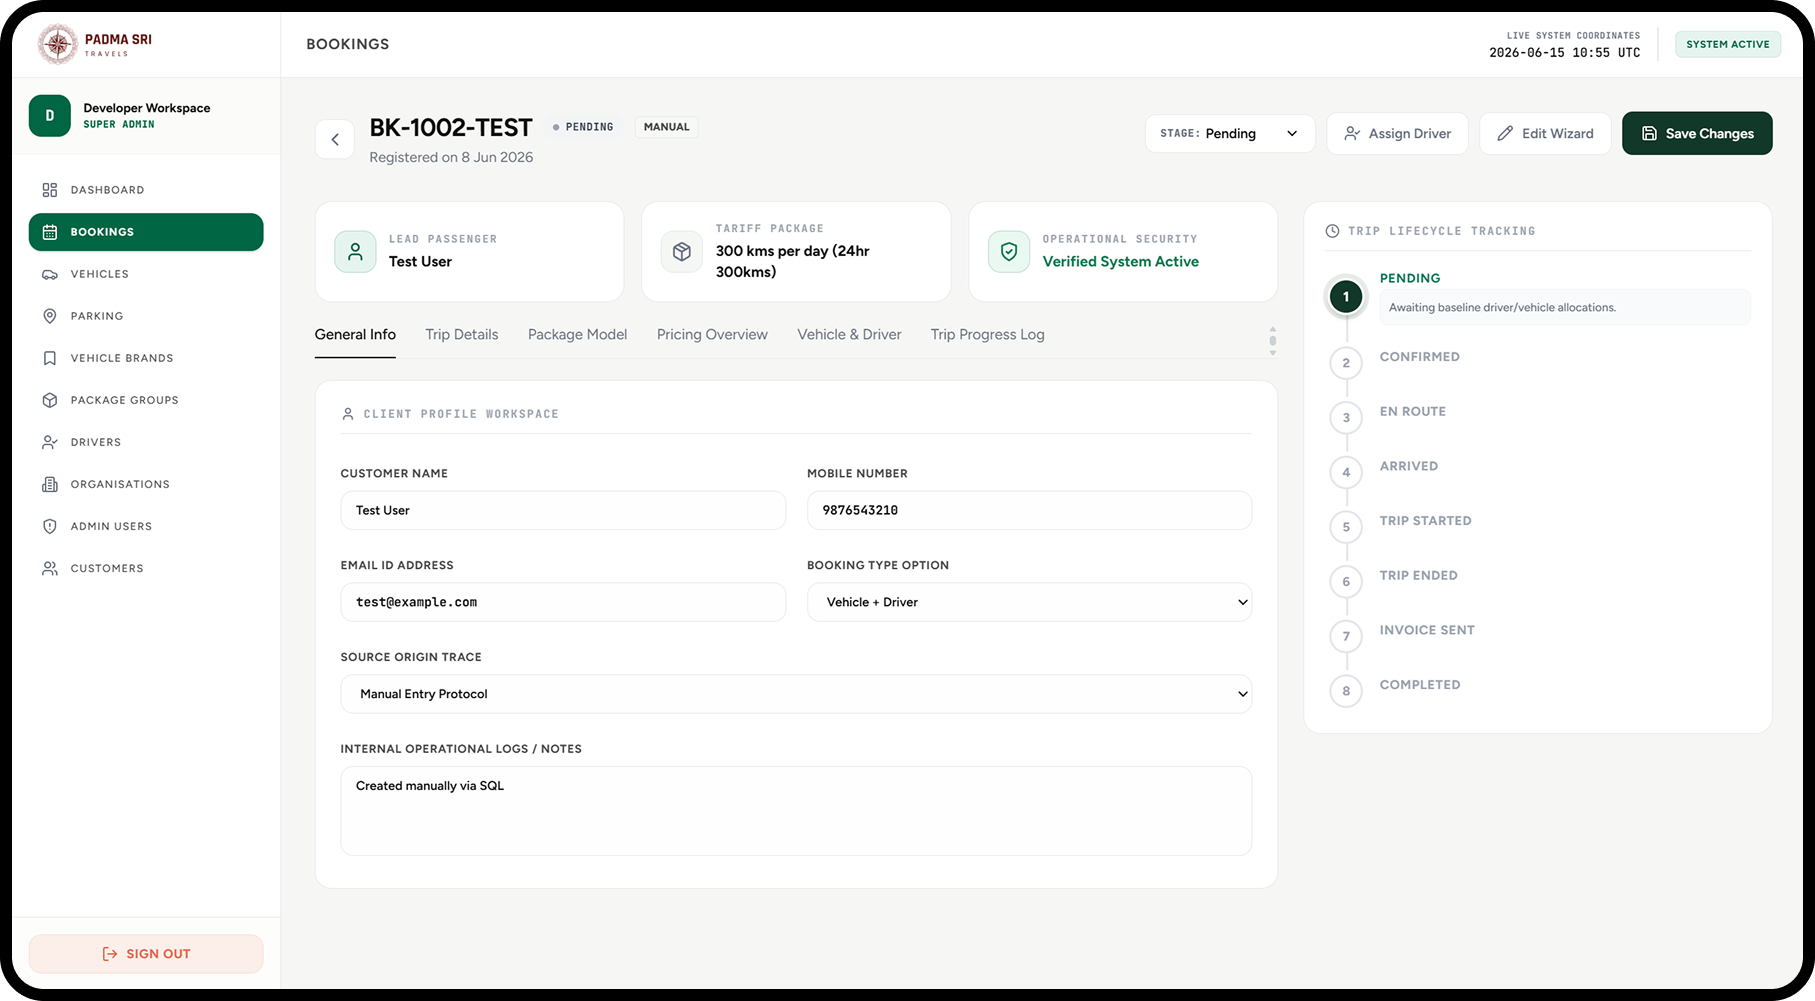The image size is (1815, 1001).
Task: Click the Parking pin icon in sidebar
Action: [50, 316]
